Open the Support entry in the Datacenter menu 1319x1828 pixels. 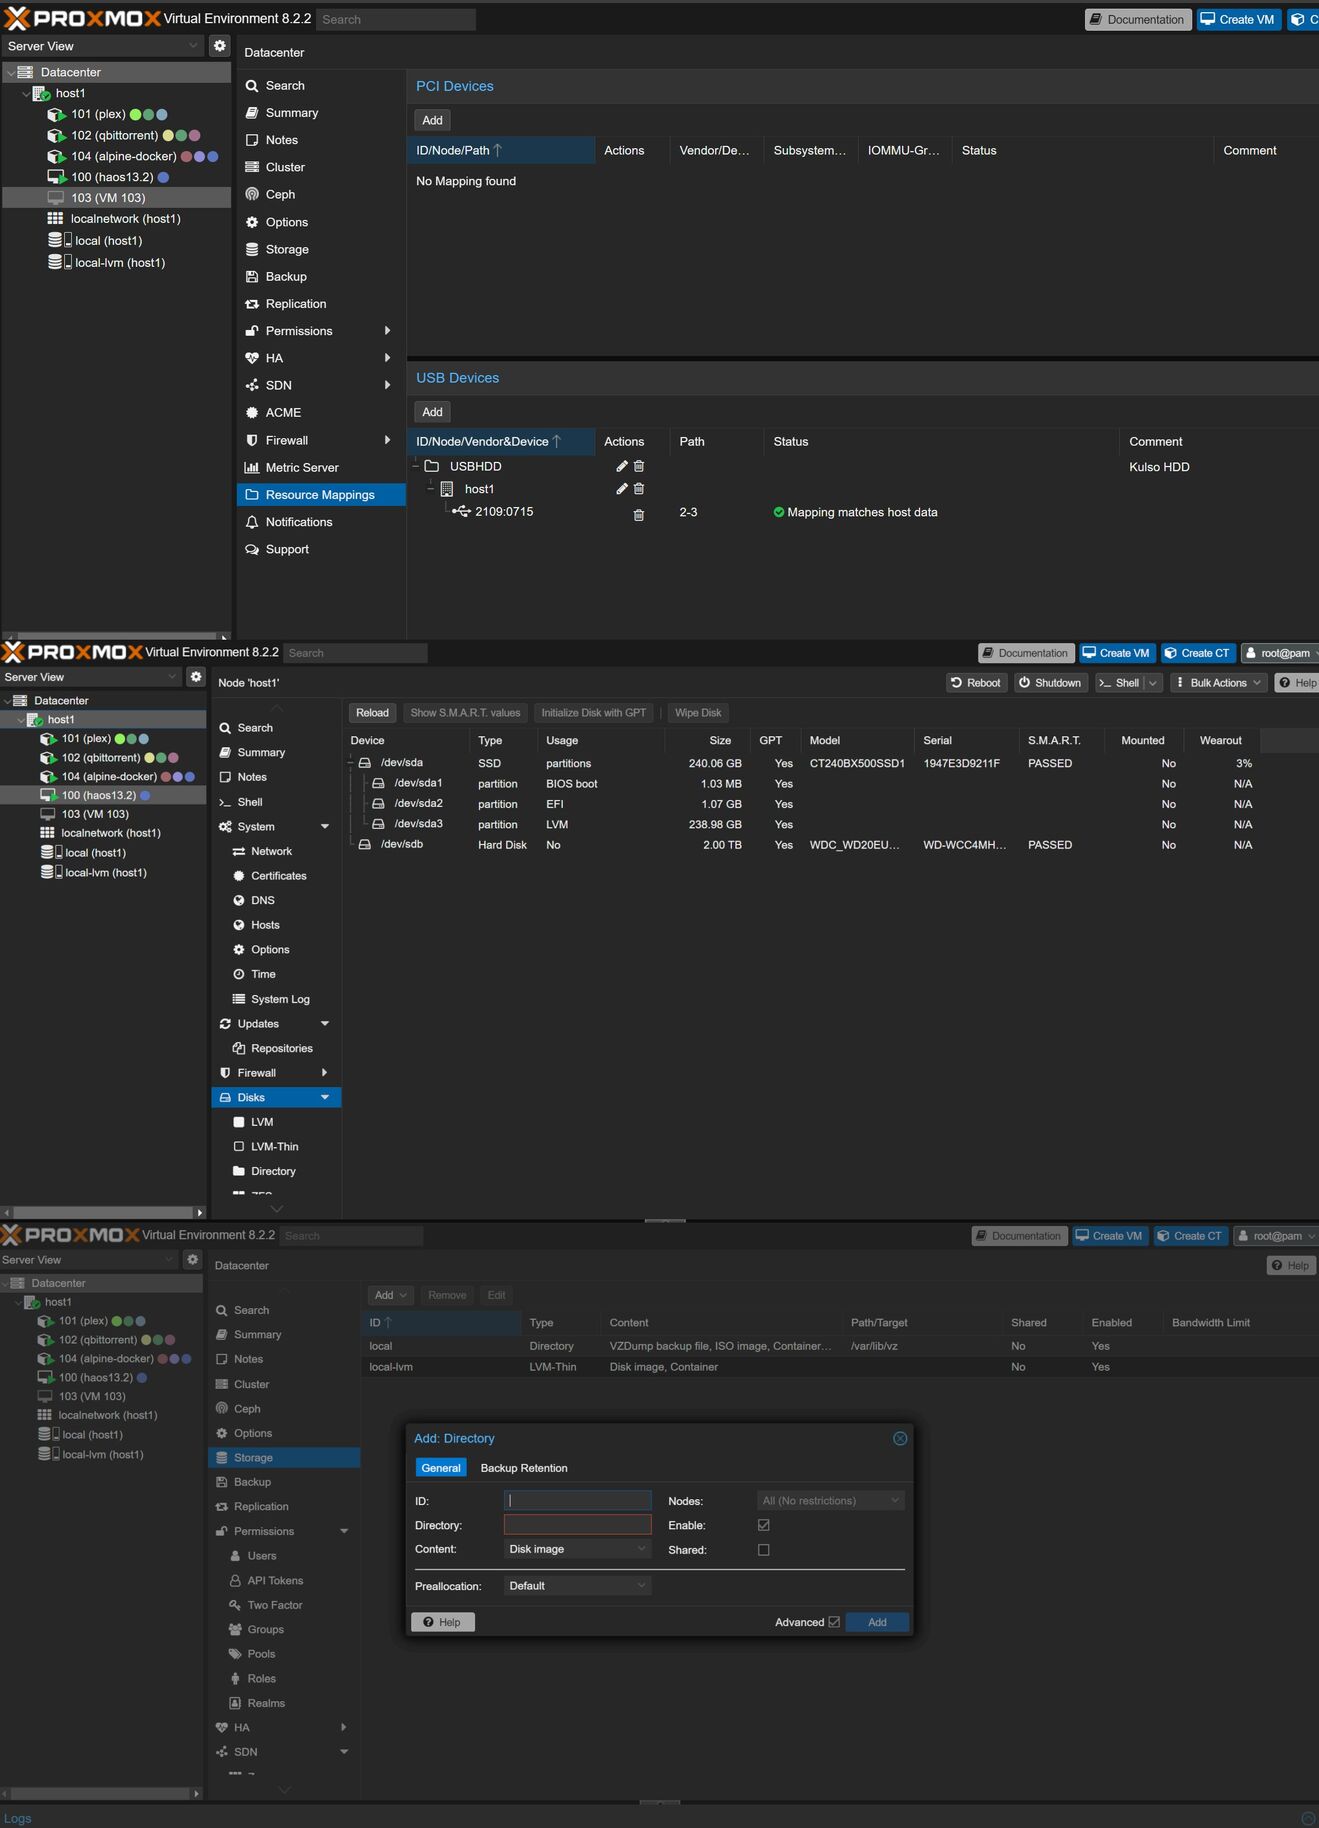pos(287,549)
